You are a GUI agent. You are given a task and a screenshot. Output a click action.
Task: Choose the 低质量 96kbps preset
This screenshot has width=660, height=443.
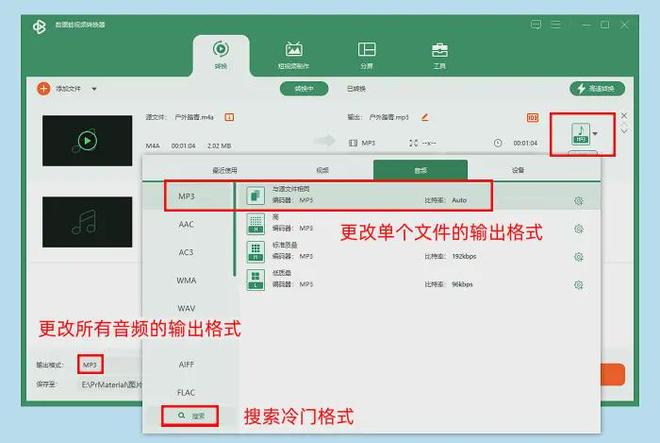[x=420, y=279]
